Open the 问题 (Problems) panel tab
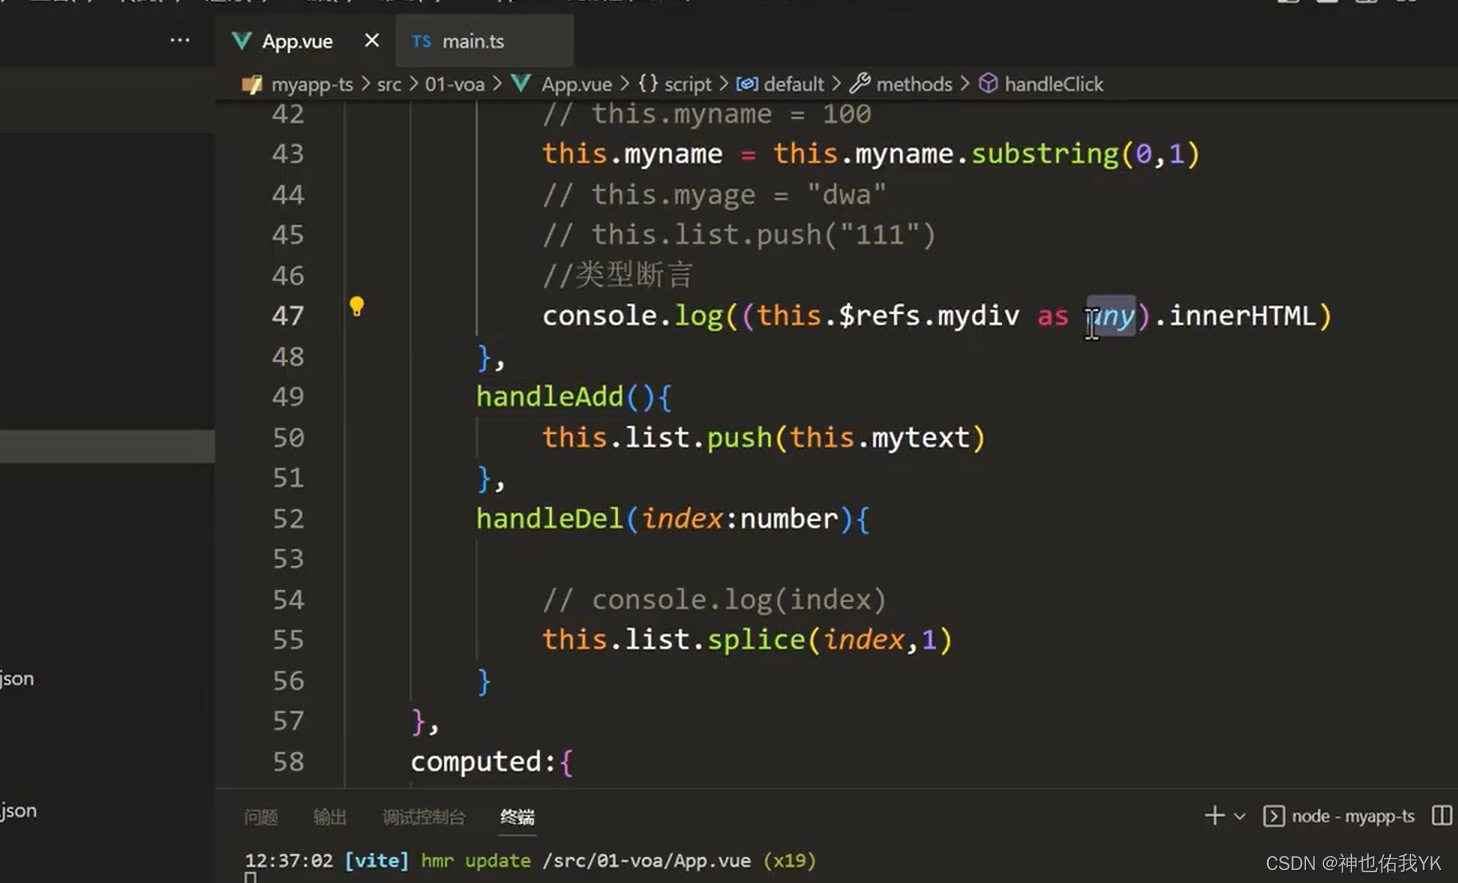Image resolution: width=1458 pixels, height=883 pixels. click(261, 817)
